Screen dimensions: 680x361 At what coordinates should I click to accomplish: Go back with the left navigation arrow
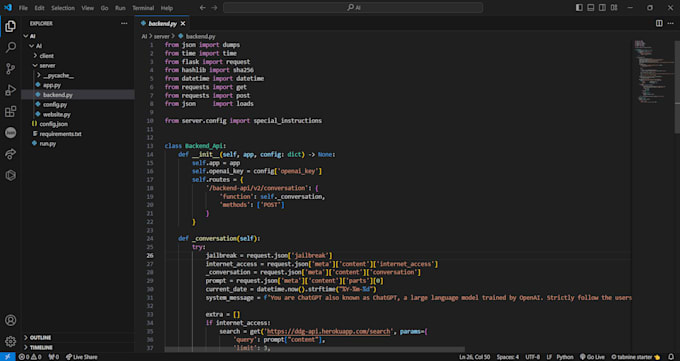coord(203,8)
